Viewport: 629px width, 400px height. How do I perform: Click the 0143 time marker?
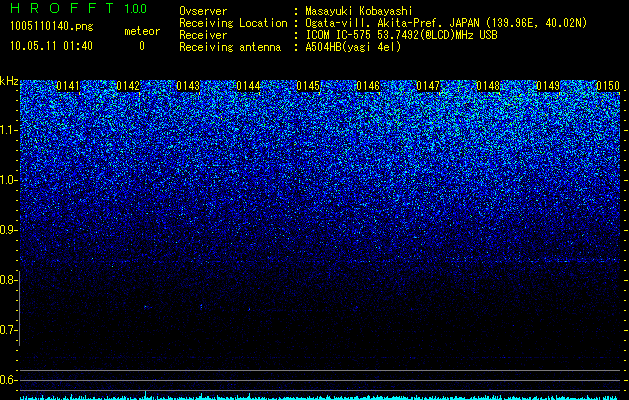pos(188,86)
